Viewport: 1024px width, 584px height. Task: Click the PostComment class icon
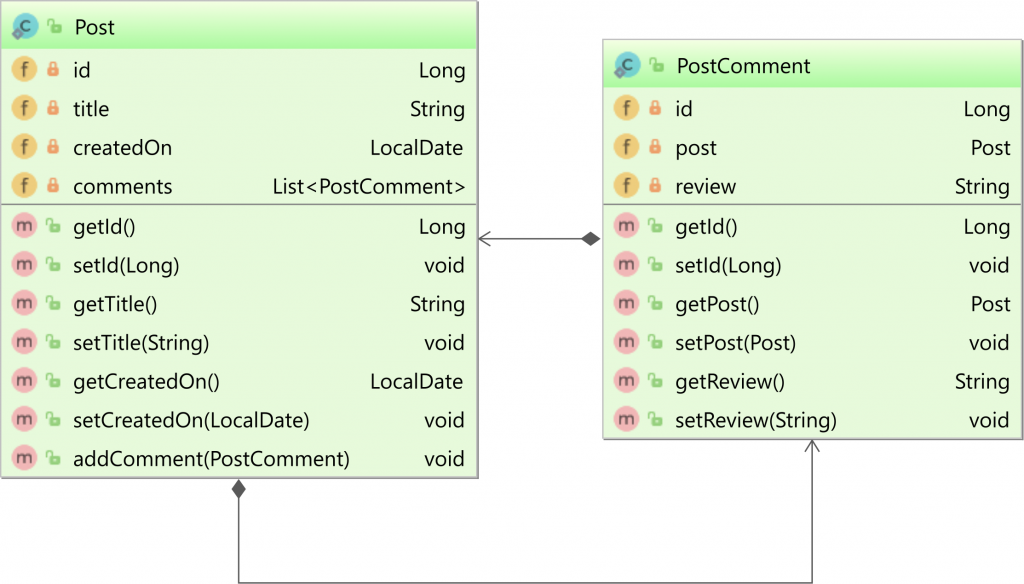tap(626, 65)
